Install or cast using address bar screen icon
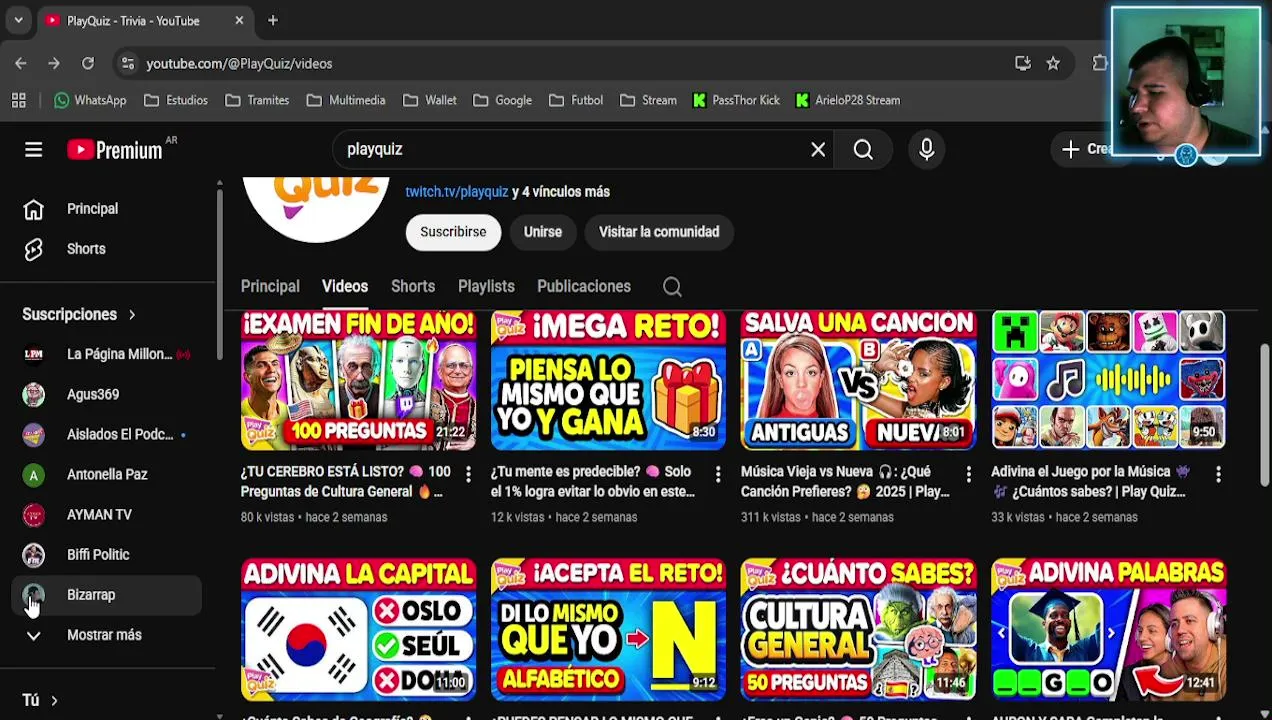Image resolution: width=1272 pixels, height=720 pixels. [1022, 63]
